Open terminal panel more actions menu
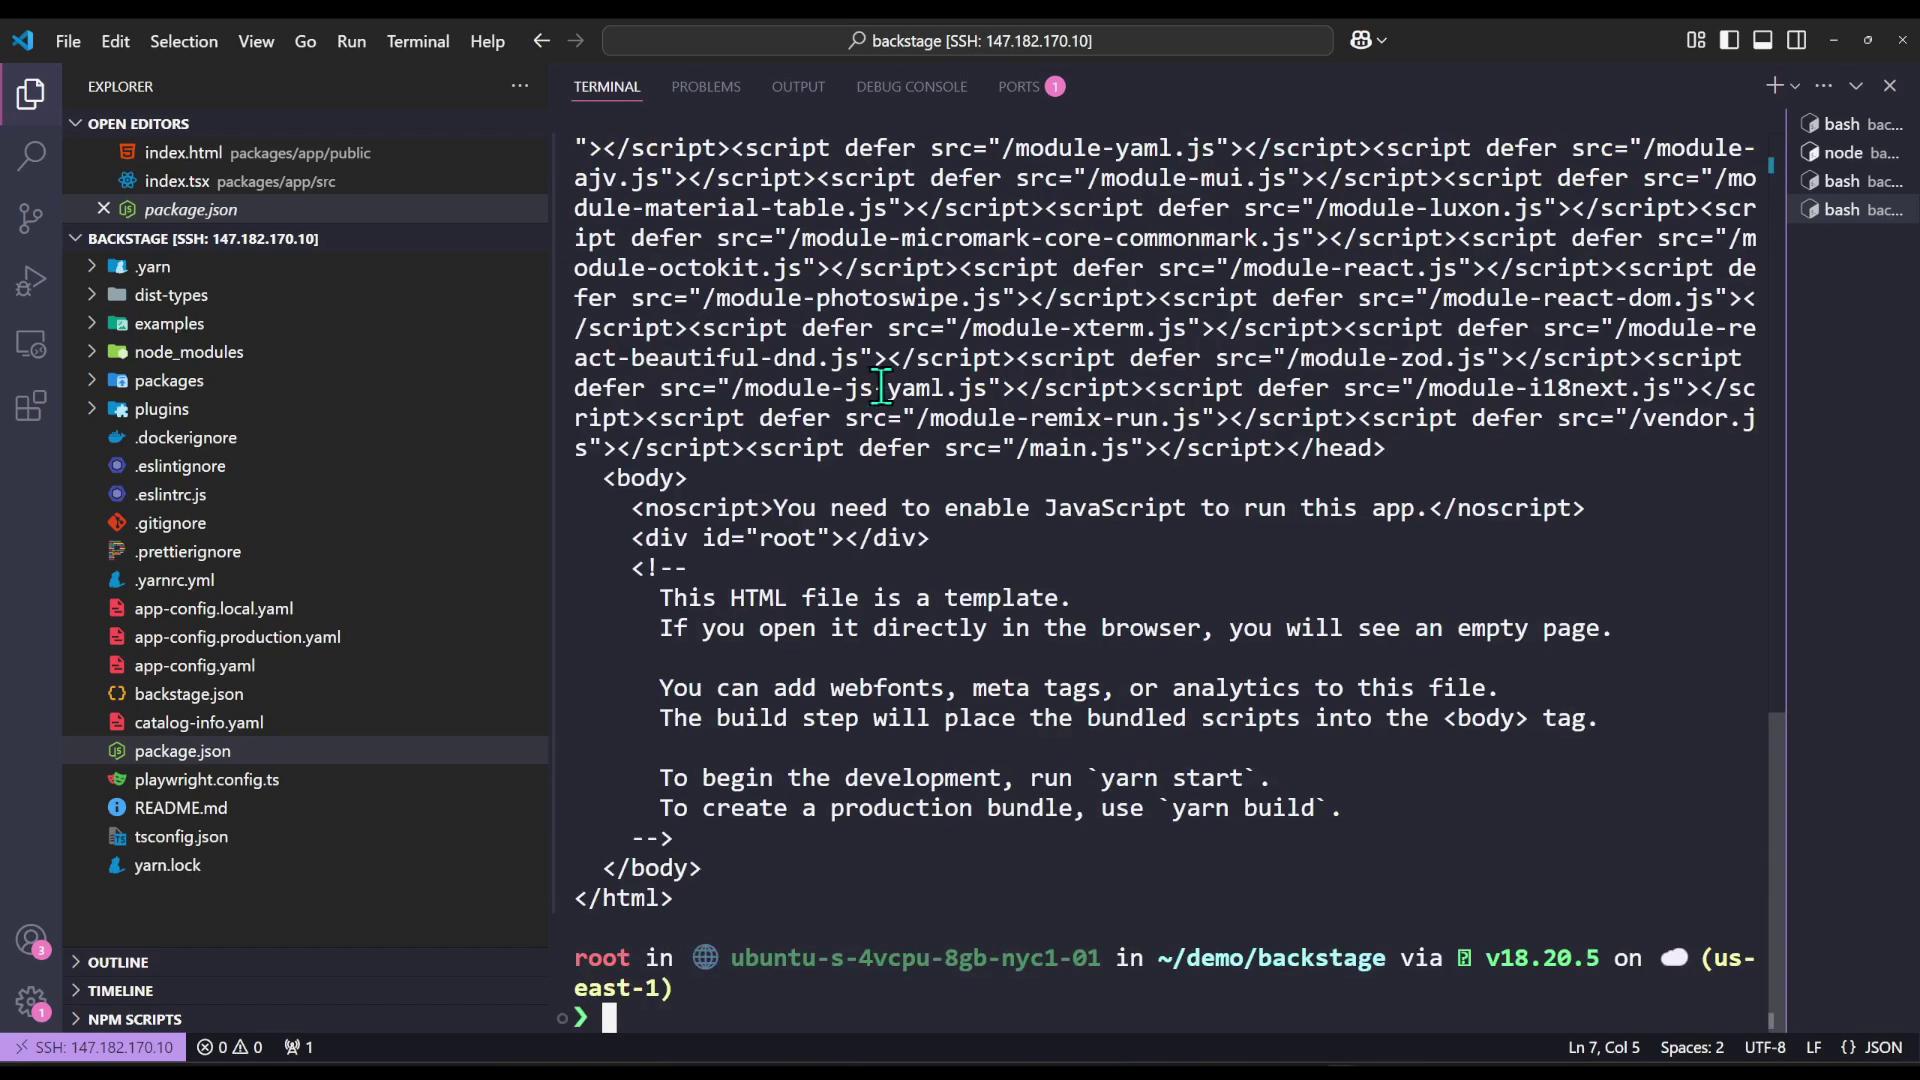This screenshot has height=1080, width=1920. point(1824,86)
